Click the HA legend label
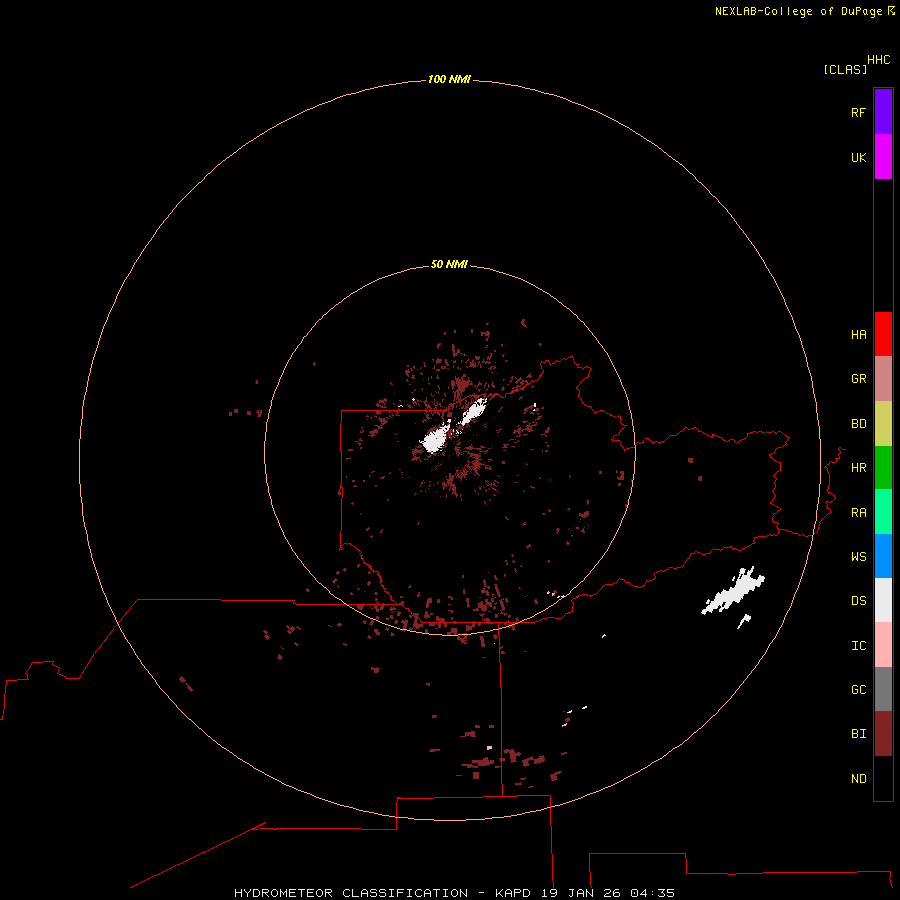Image resolution: width=900 pixels, height=900 pixels. point(858,335)
